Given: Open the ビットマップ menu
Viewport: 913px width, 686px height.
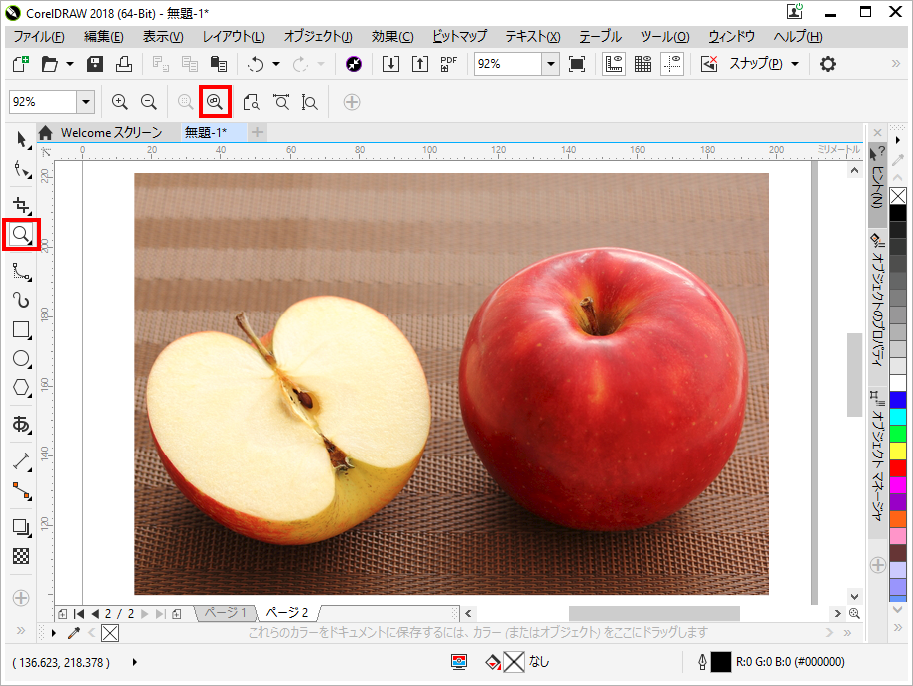Looking at the screenshot, I should (459, 37).
